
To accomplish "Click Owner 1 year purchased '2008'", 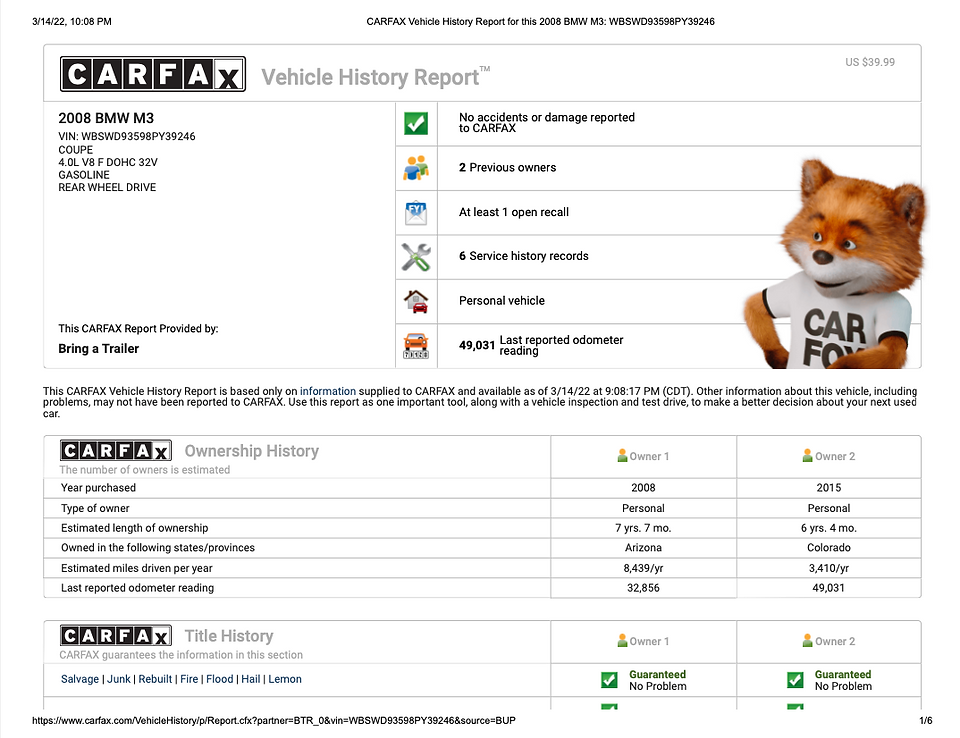I will pyautogui.click(x=643, y=488).
